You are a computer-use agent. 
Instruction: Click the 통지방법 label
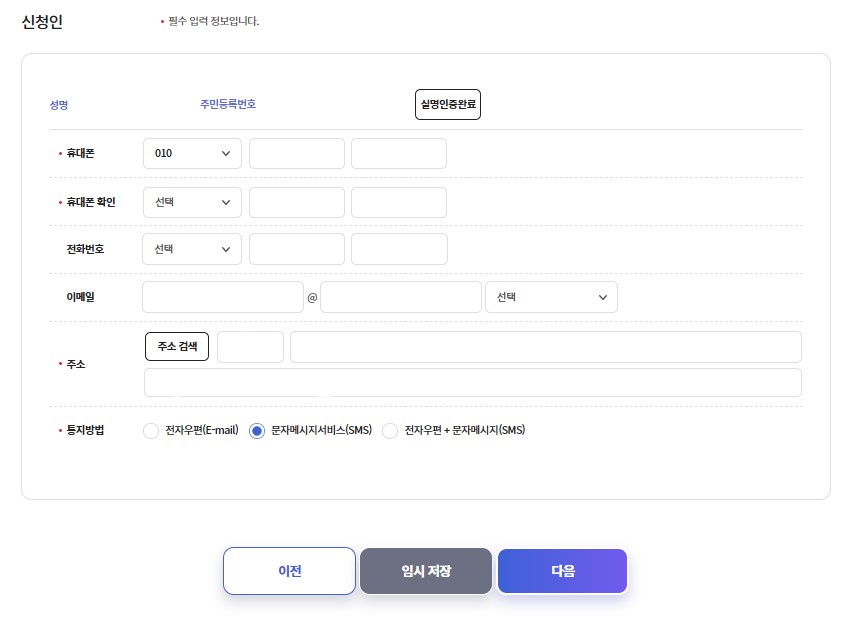(x=85, y=430)
